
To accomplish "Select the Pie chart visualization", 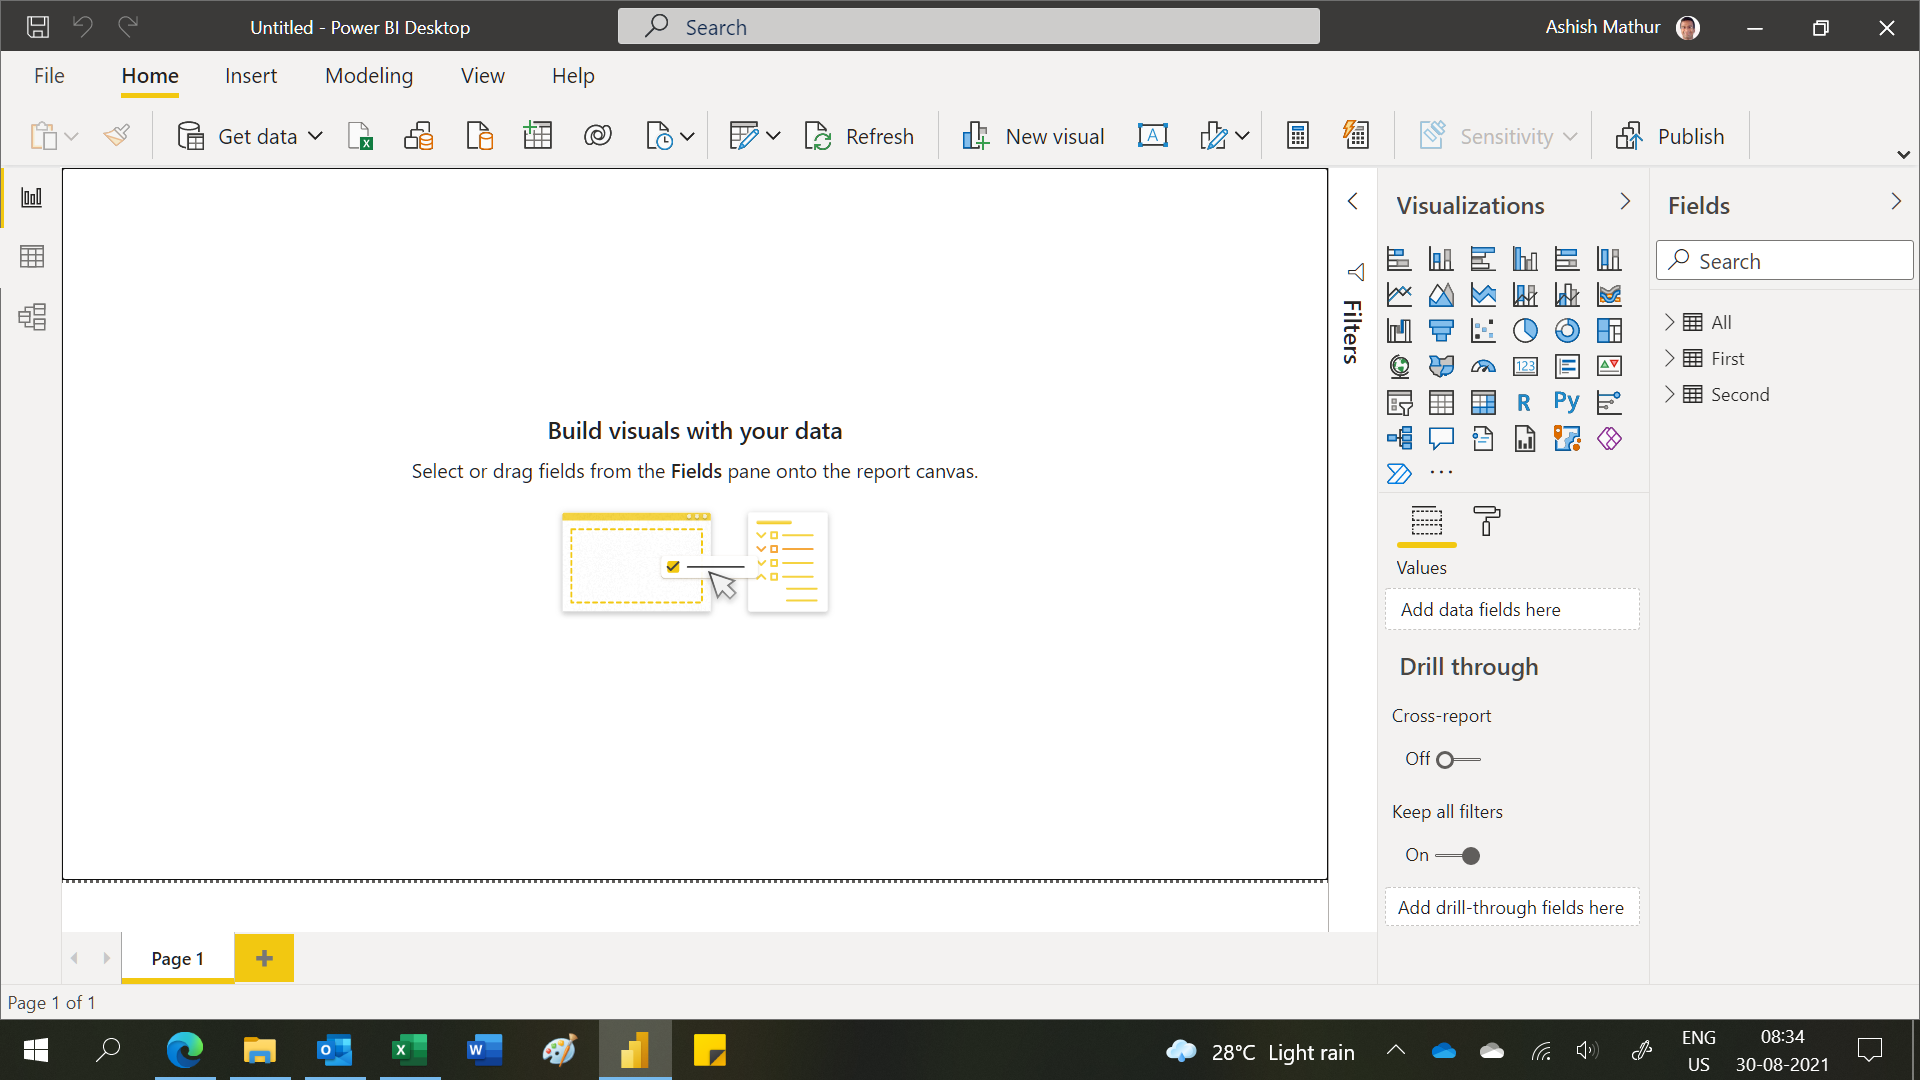I will [1525, 331].
